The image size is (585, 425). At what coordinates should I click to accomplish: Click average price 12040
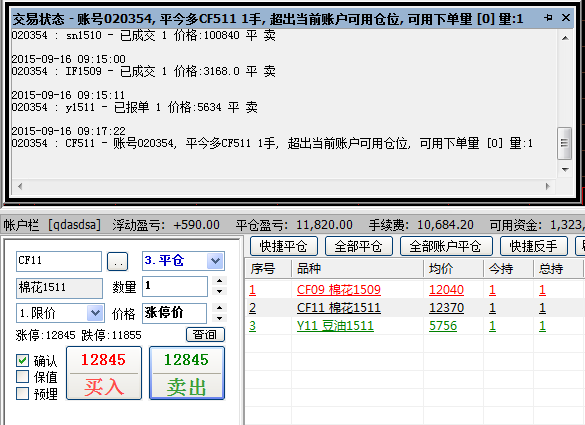pyautogui.click(x=446, y=290)
